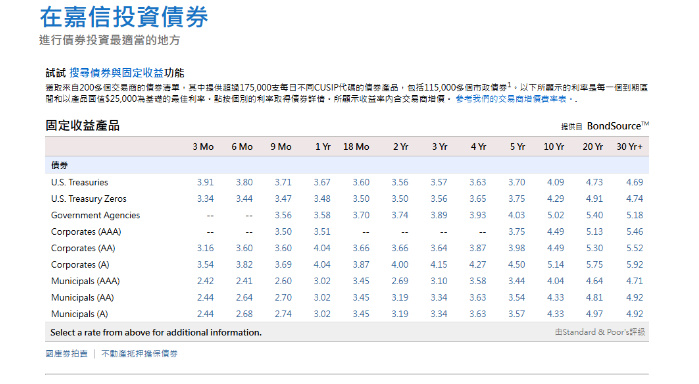Select U.S. Treasuries 1 Yr rate 3.67

(x=322, y=182)
